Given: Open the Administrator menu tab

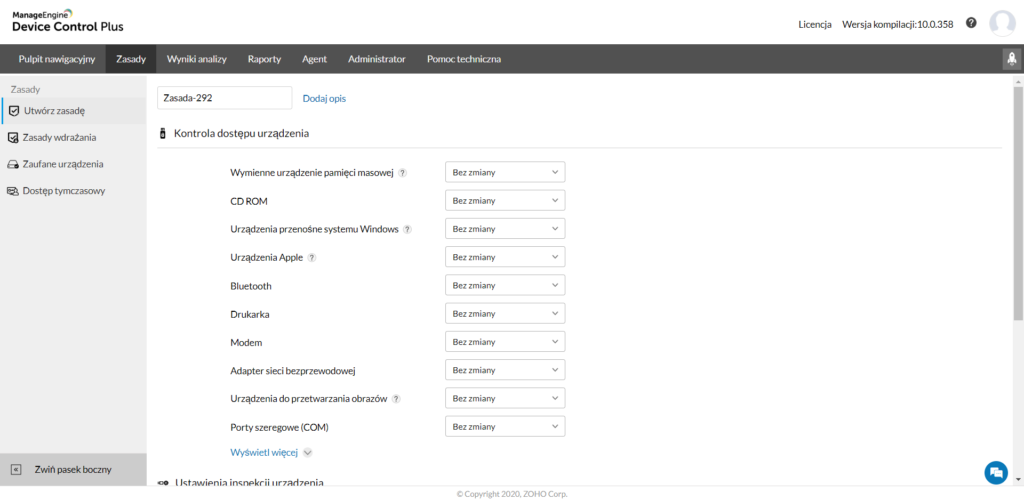Looking at the screenshot, I should 376,59.
